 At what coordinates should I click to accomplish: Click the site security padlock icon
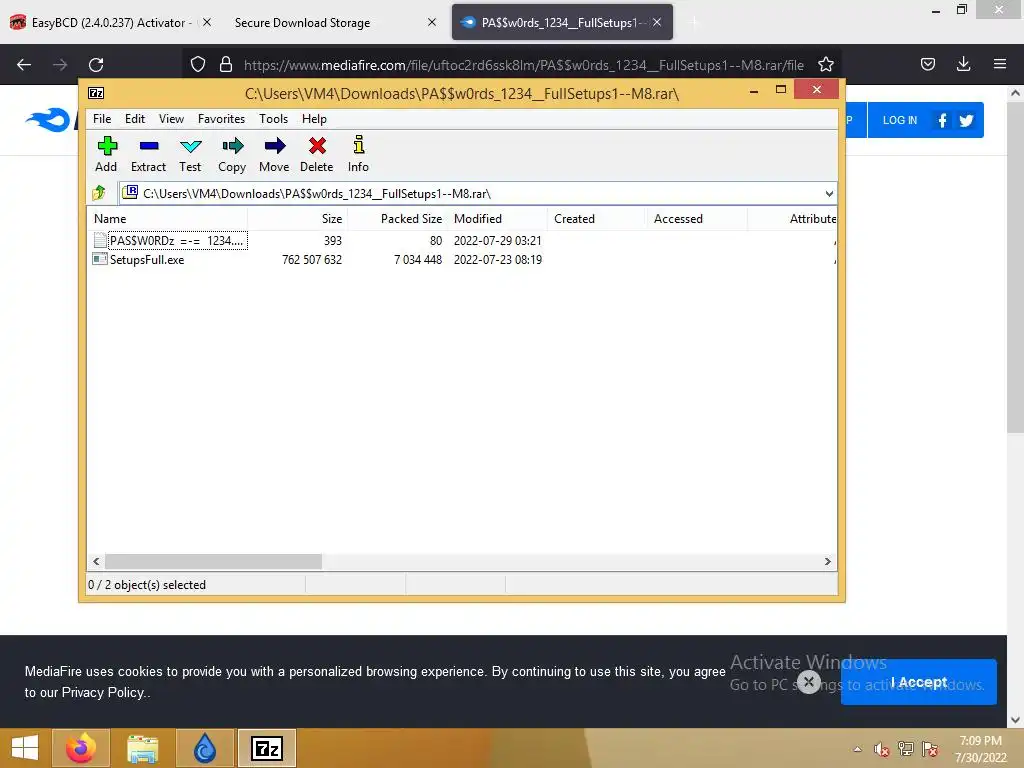pyautogui.click(x=226, y=64)
